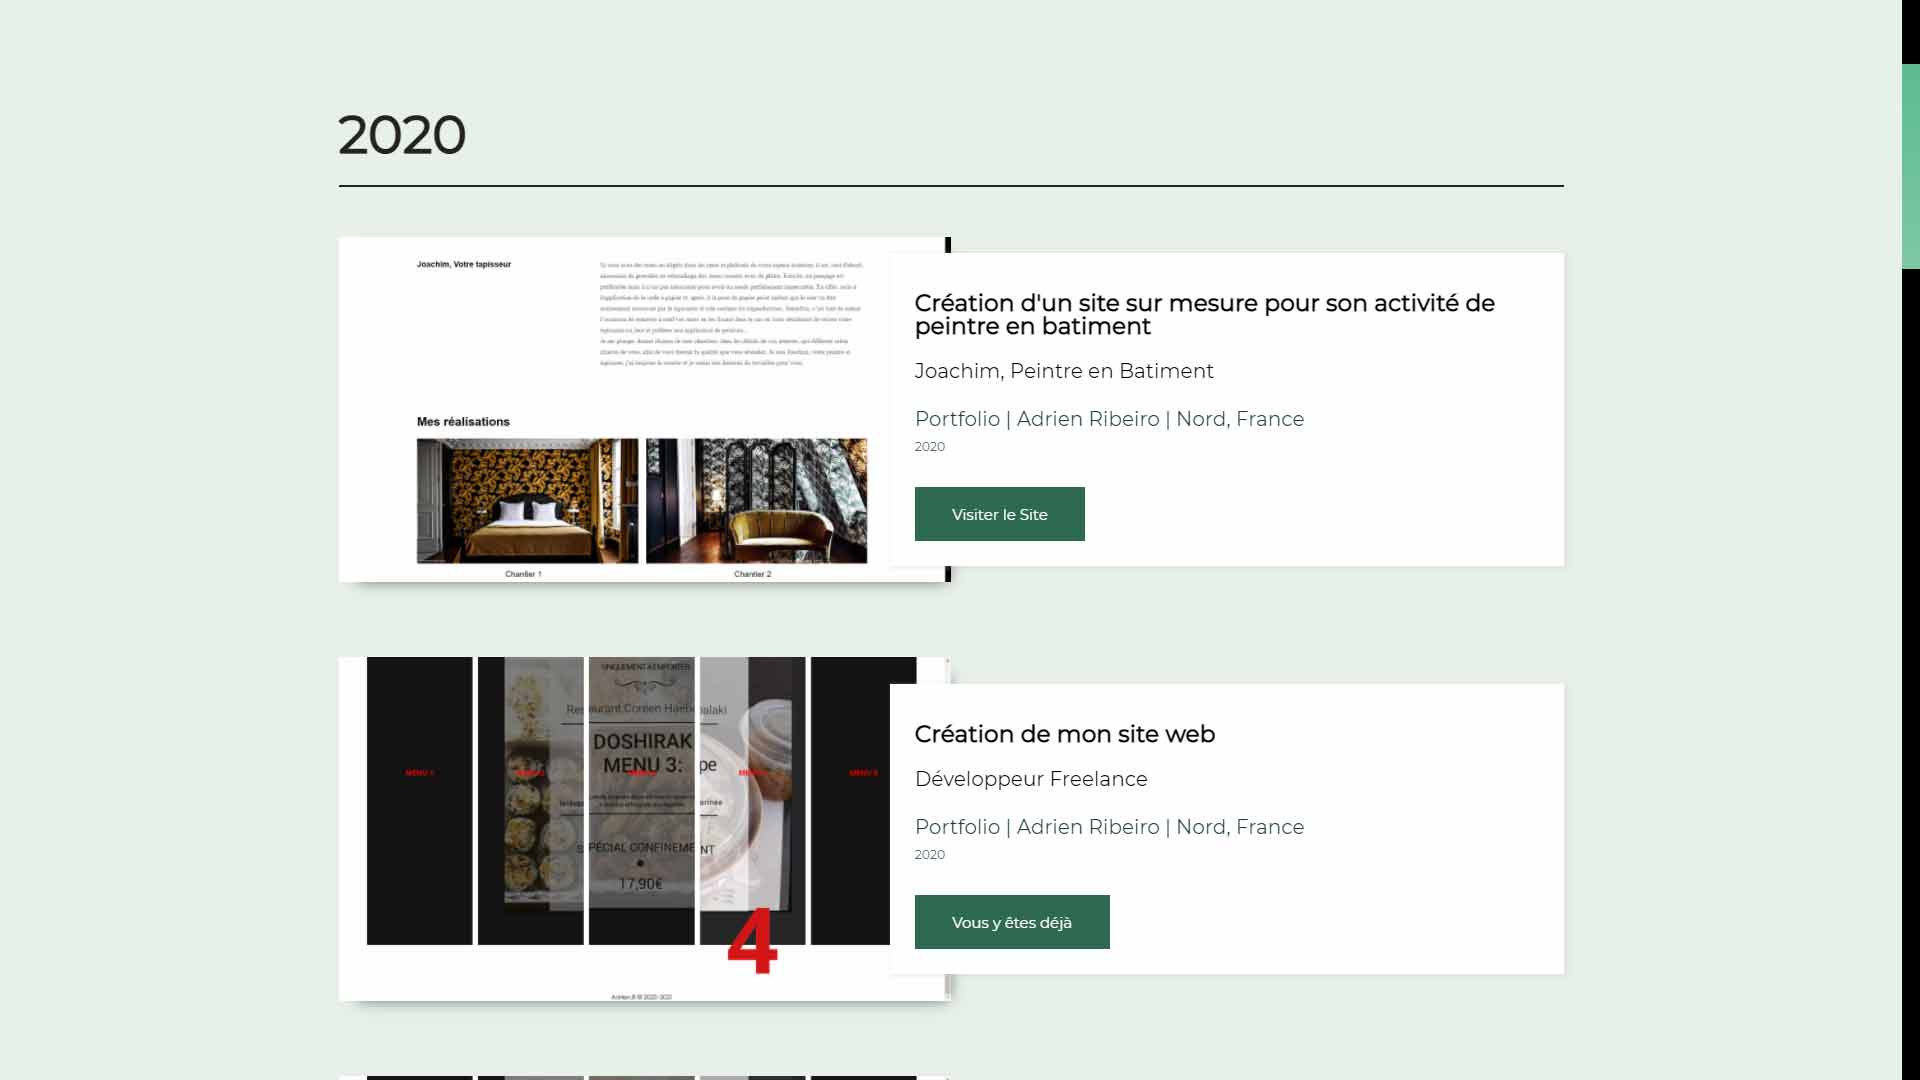Click 'Joachim, Peintre en Batiment' subtitle

point(1064,371)
